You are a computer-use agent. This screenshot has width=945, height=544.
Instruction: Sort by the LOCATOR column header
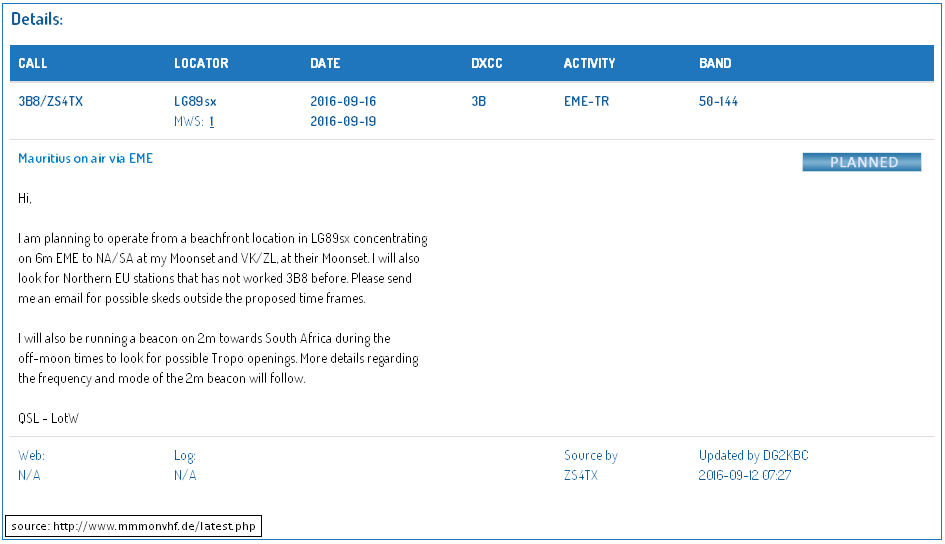point(201,63)
